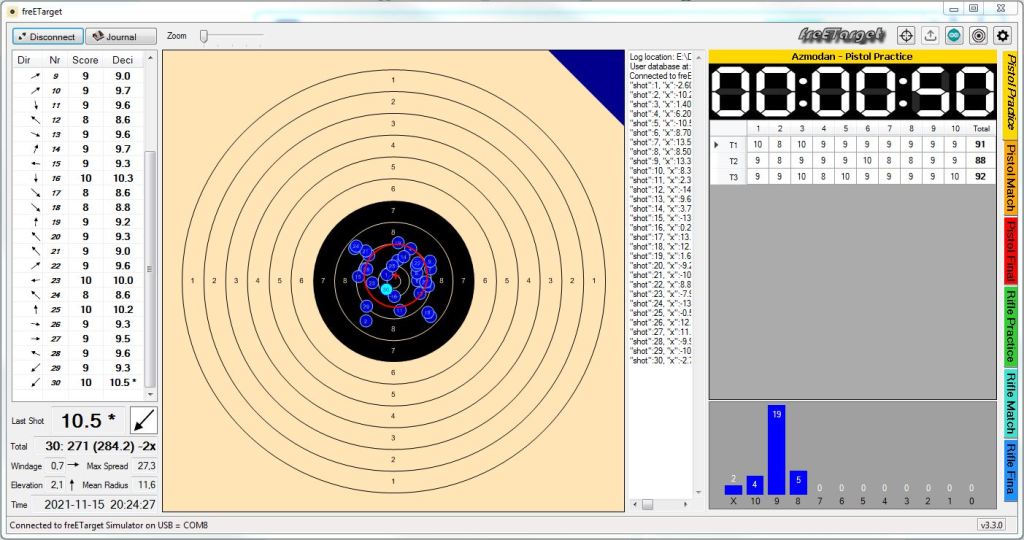The image size is (1024, 540).
Task: Adjust the Zoom slider handle
Action: pyautogui.click(x=204, y=36)
